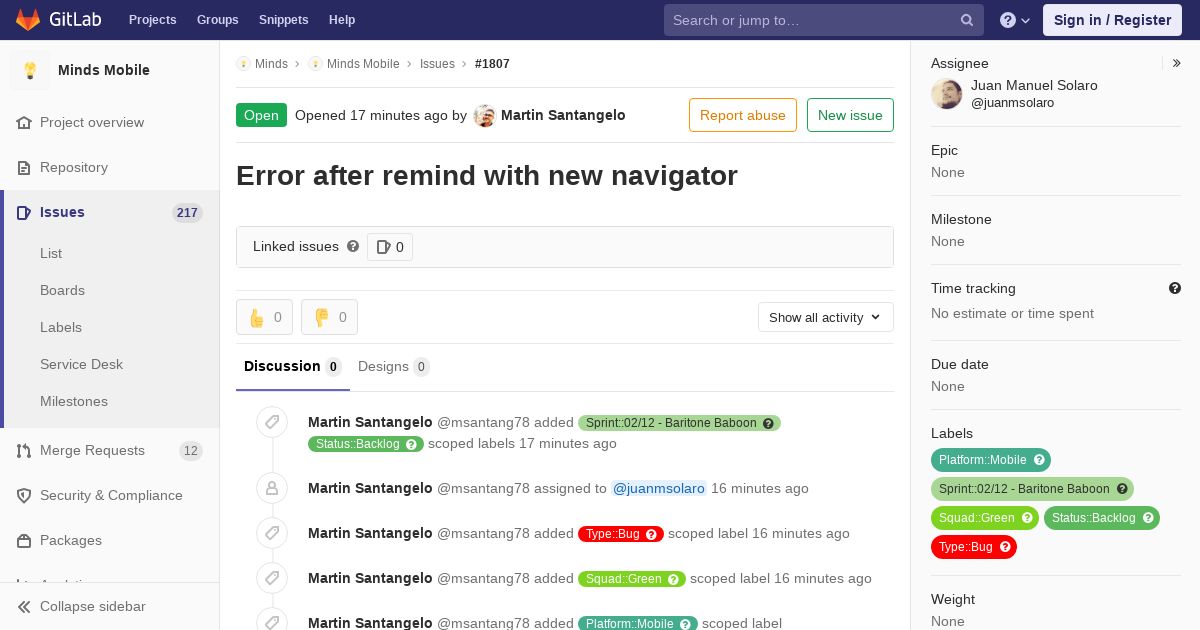
Task: Click help icon on sidebar Status::Backlog label
Action: point(1148,518)
